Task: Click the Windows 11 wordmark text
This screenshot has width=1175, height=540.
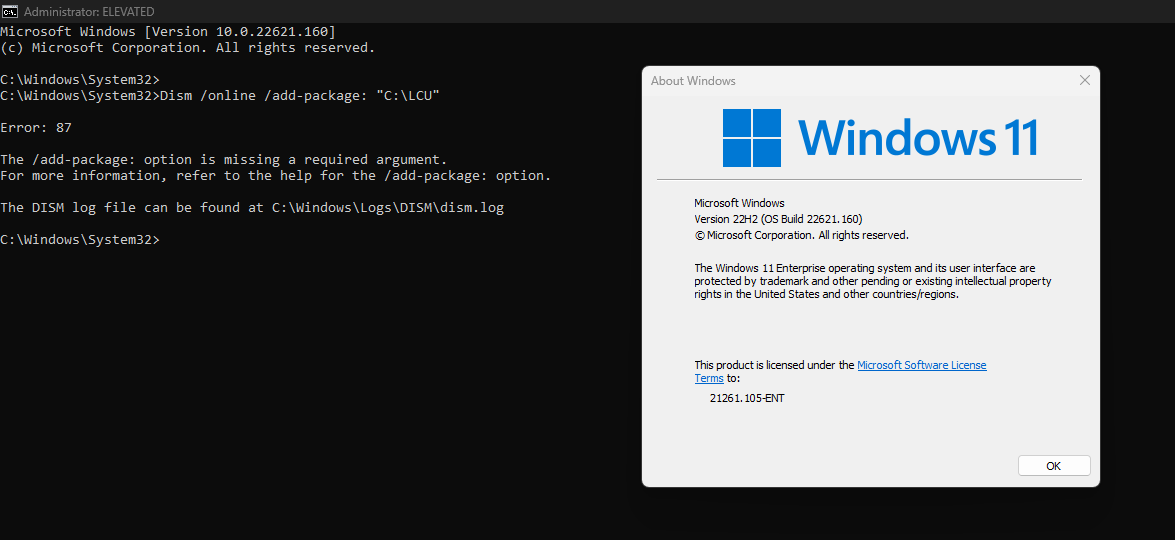Action: tap(918, 137)
